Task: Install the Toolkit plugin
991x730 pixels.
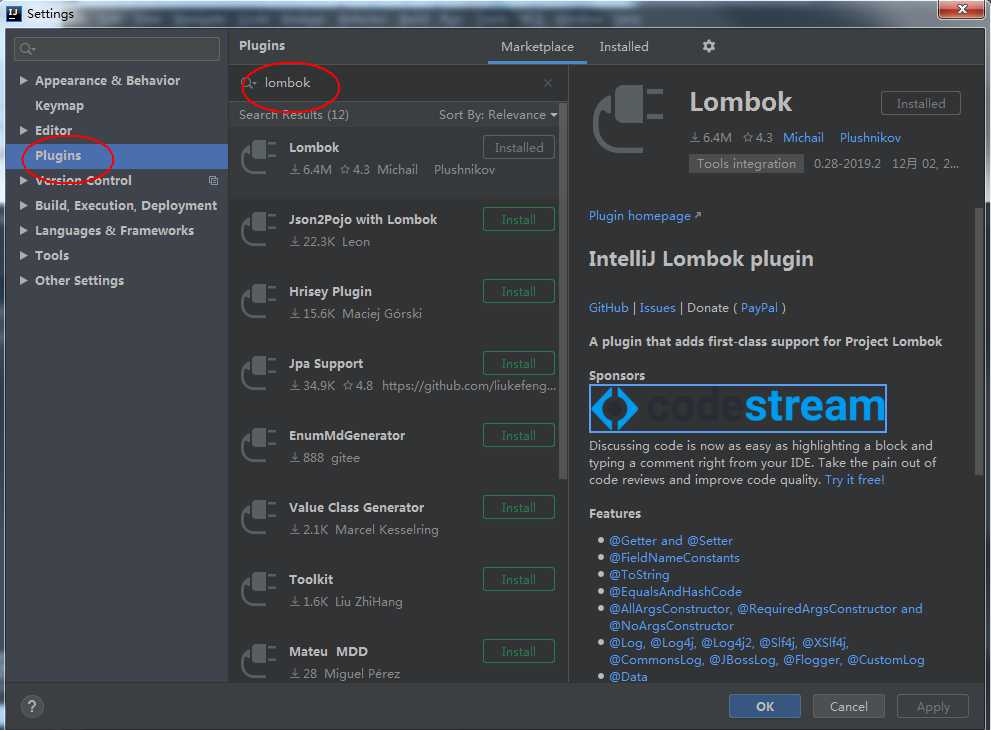Action: [x=519, y=580]
